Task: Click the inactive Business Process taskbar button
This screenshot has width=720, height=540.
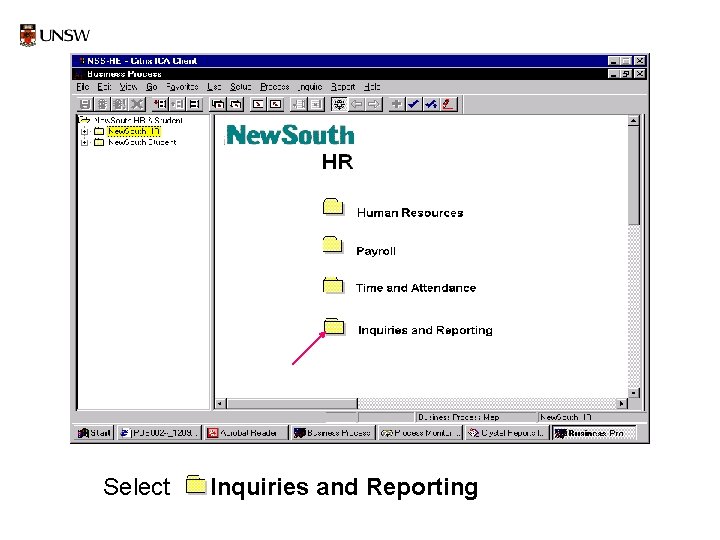Action: click(332, 433)
